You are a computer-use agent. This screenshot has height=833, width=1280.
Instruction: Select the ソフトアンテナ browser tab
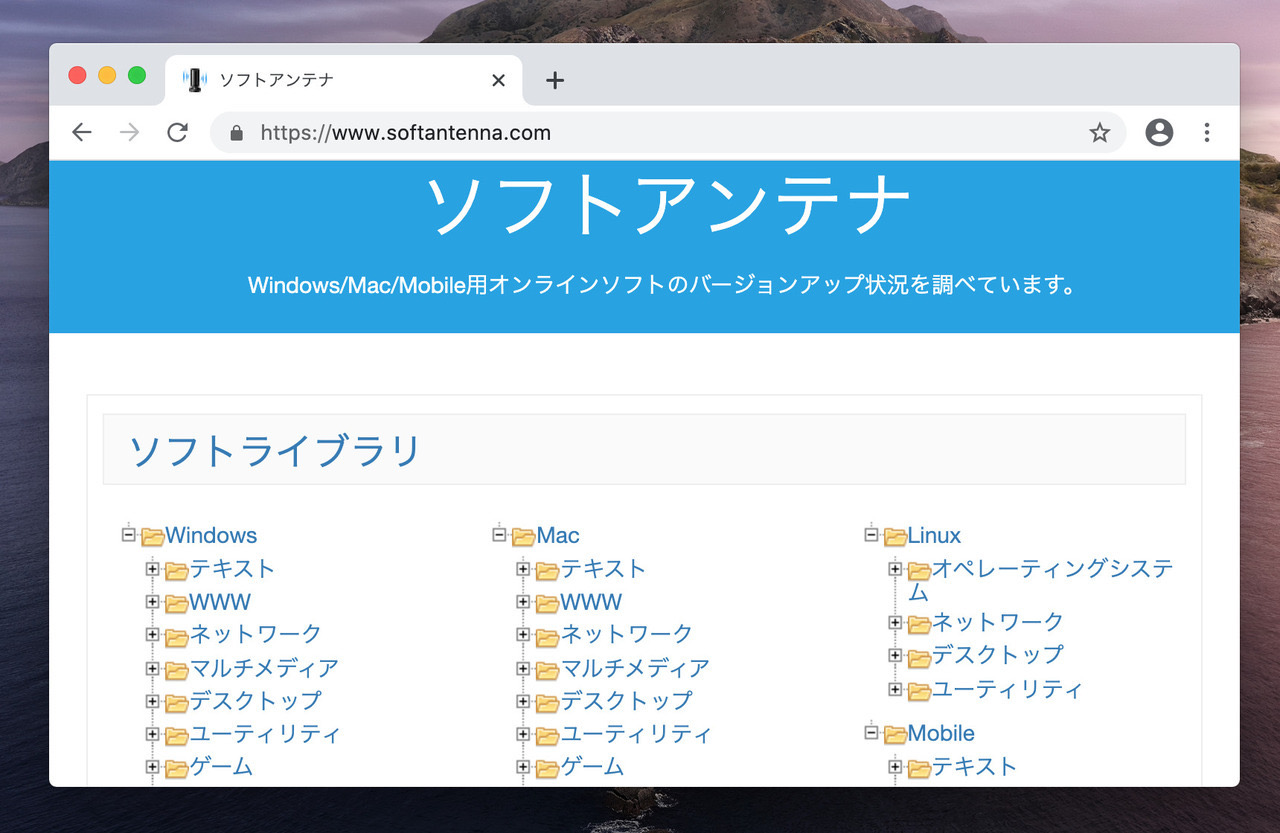click(x=343, y=80)
